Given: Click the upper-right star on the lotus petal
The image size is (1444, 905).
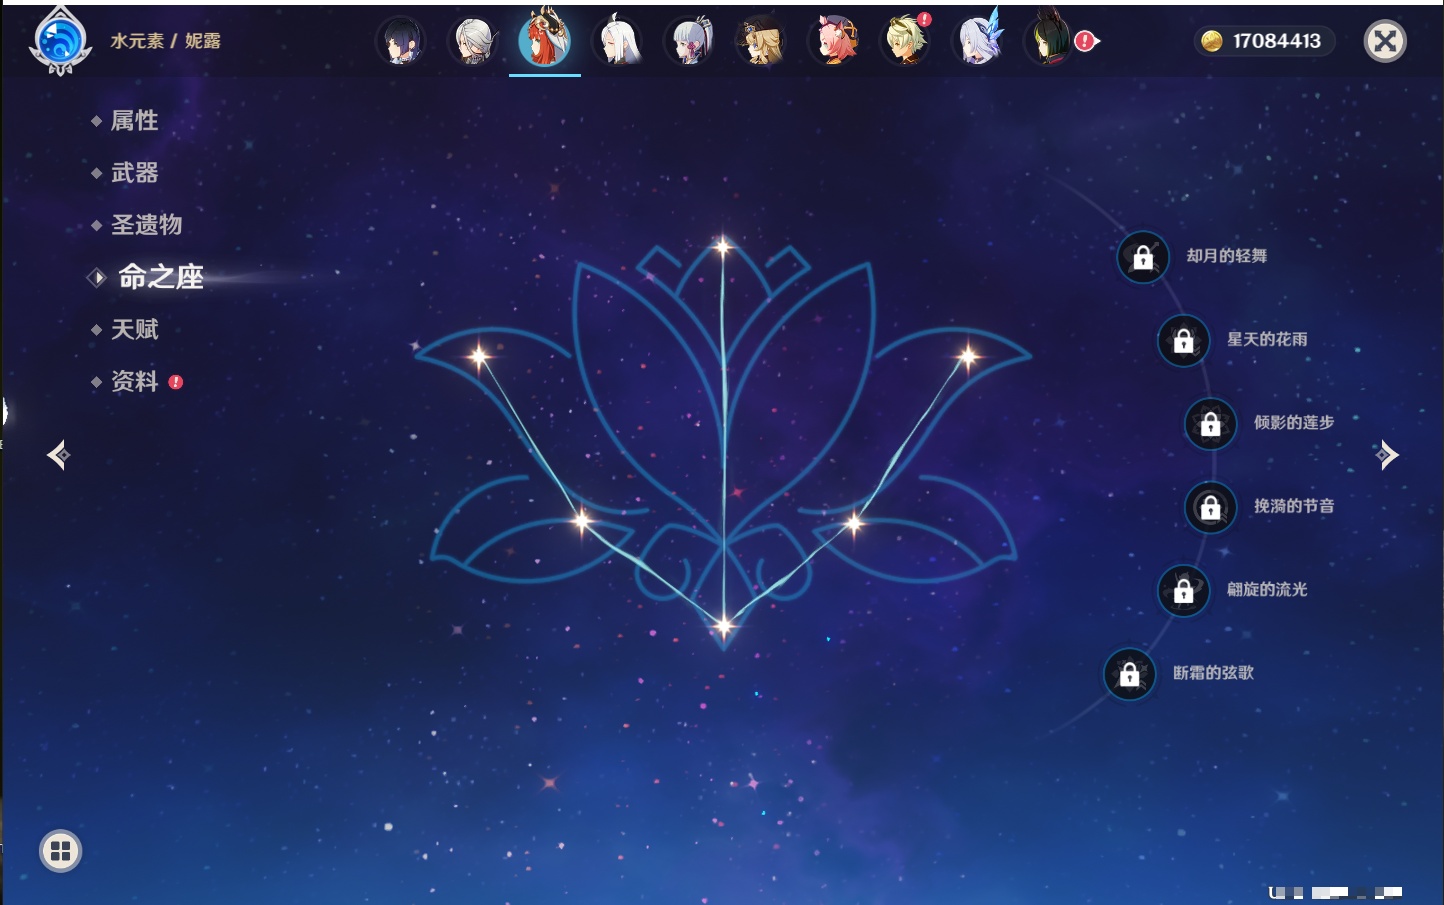Looking at the screenshot, I should 967,355.
